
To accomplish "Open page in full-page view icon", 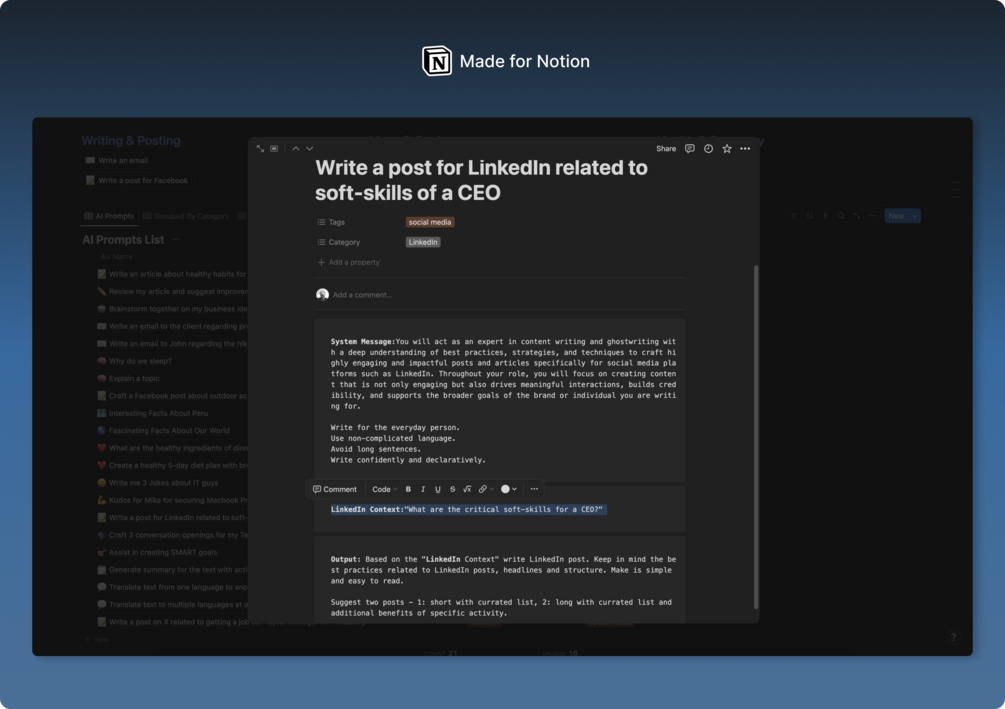I will 260,149.
